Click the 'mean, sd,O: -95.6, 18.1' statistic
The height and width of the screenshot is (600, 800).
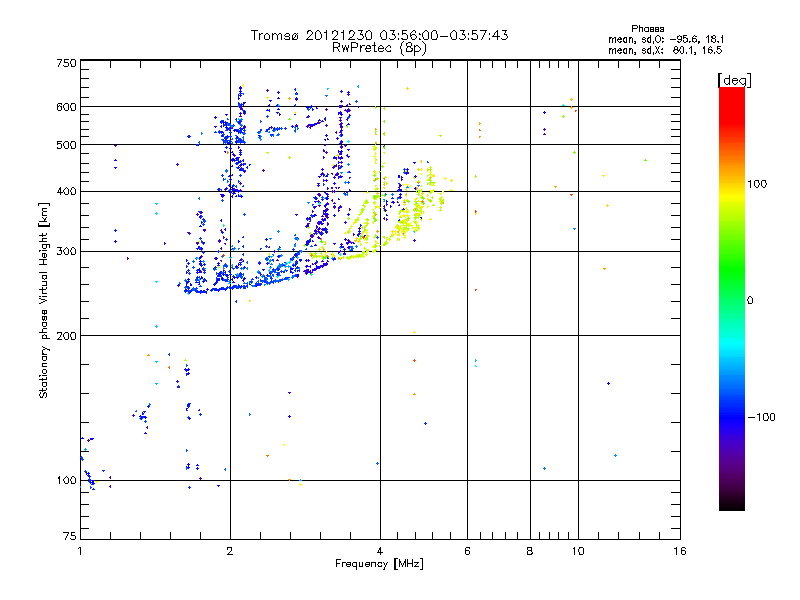tap(666, 39)
